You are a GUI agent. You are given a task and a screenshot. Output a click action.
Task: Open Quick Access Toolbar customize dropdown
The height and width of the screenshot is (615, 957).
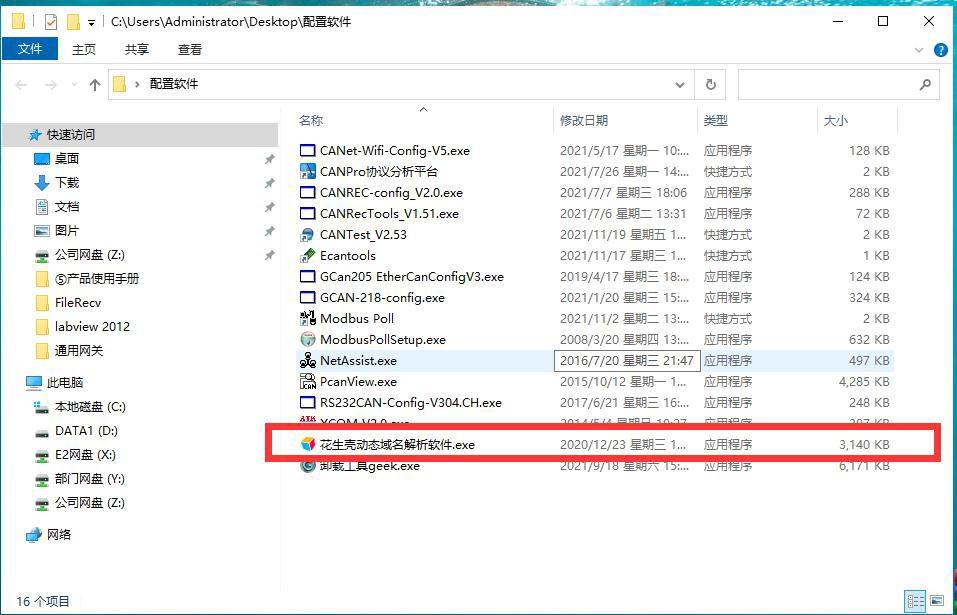tap(92, 22)
